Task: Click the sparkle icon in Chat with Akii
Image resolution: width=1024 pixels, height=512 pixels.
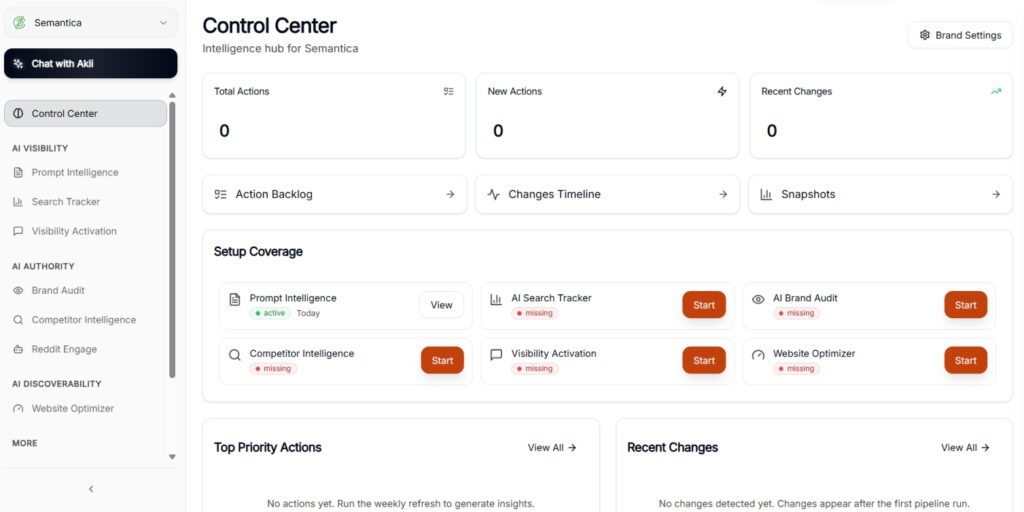Action: pyautogui.click(x=18, y=64)
